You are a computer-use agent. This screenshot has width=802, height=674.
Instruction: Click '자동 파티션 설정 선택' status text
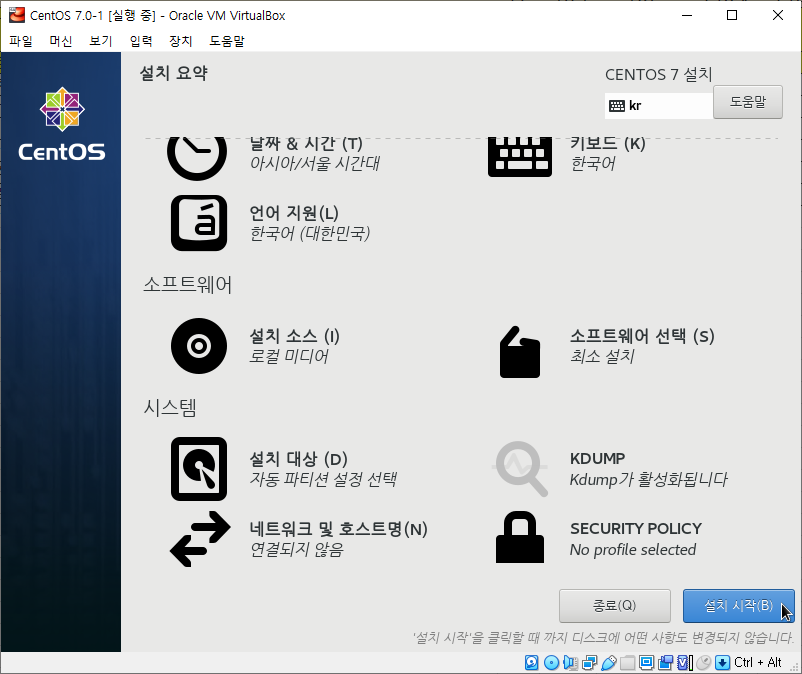(323, 479)
